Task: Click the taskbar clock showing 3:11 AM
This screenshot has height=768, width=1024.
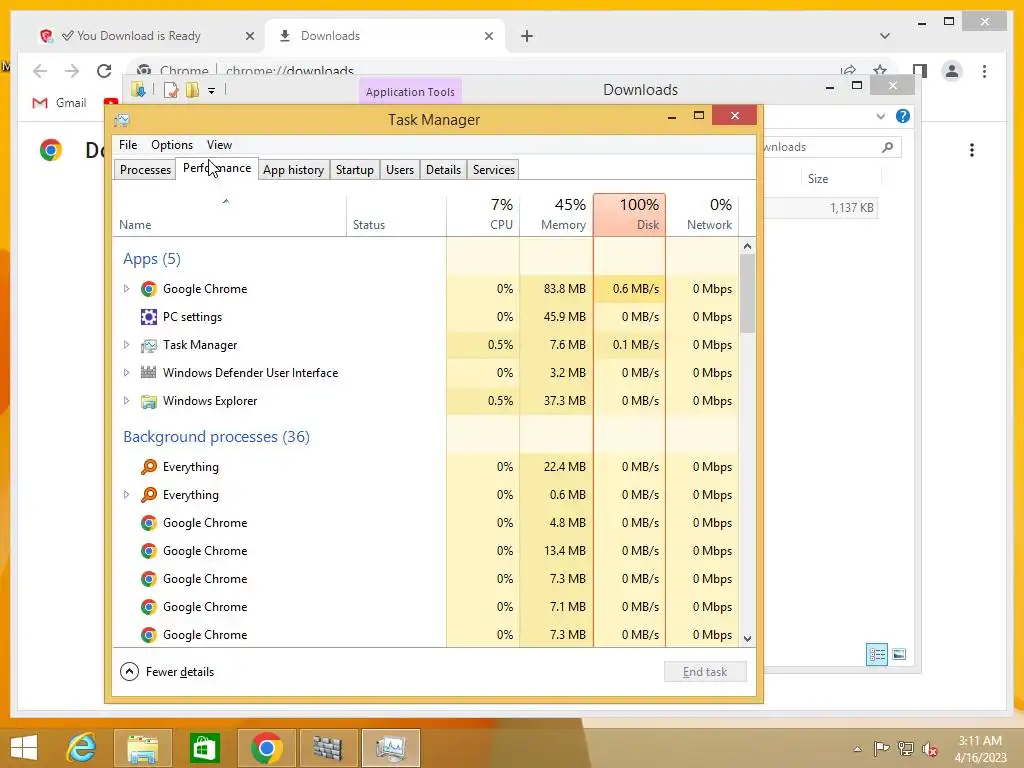Action: 980,749
